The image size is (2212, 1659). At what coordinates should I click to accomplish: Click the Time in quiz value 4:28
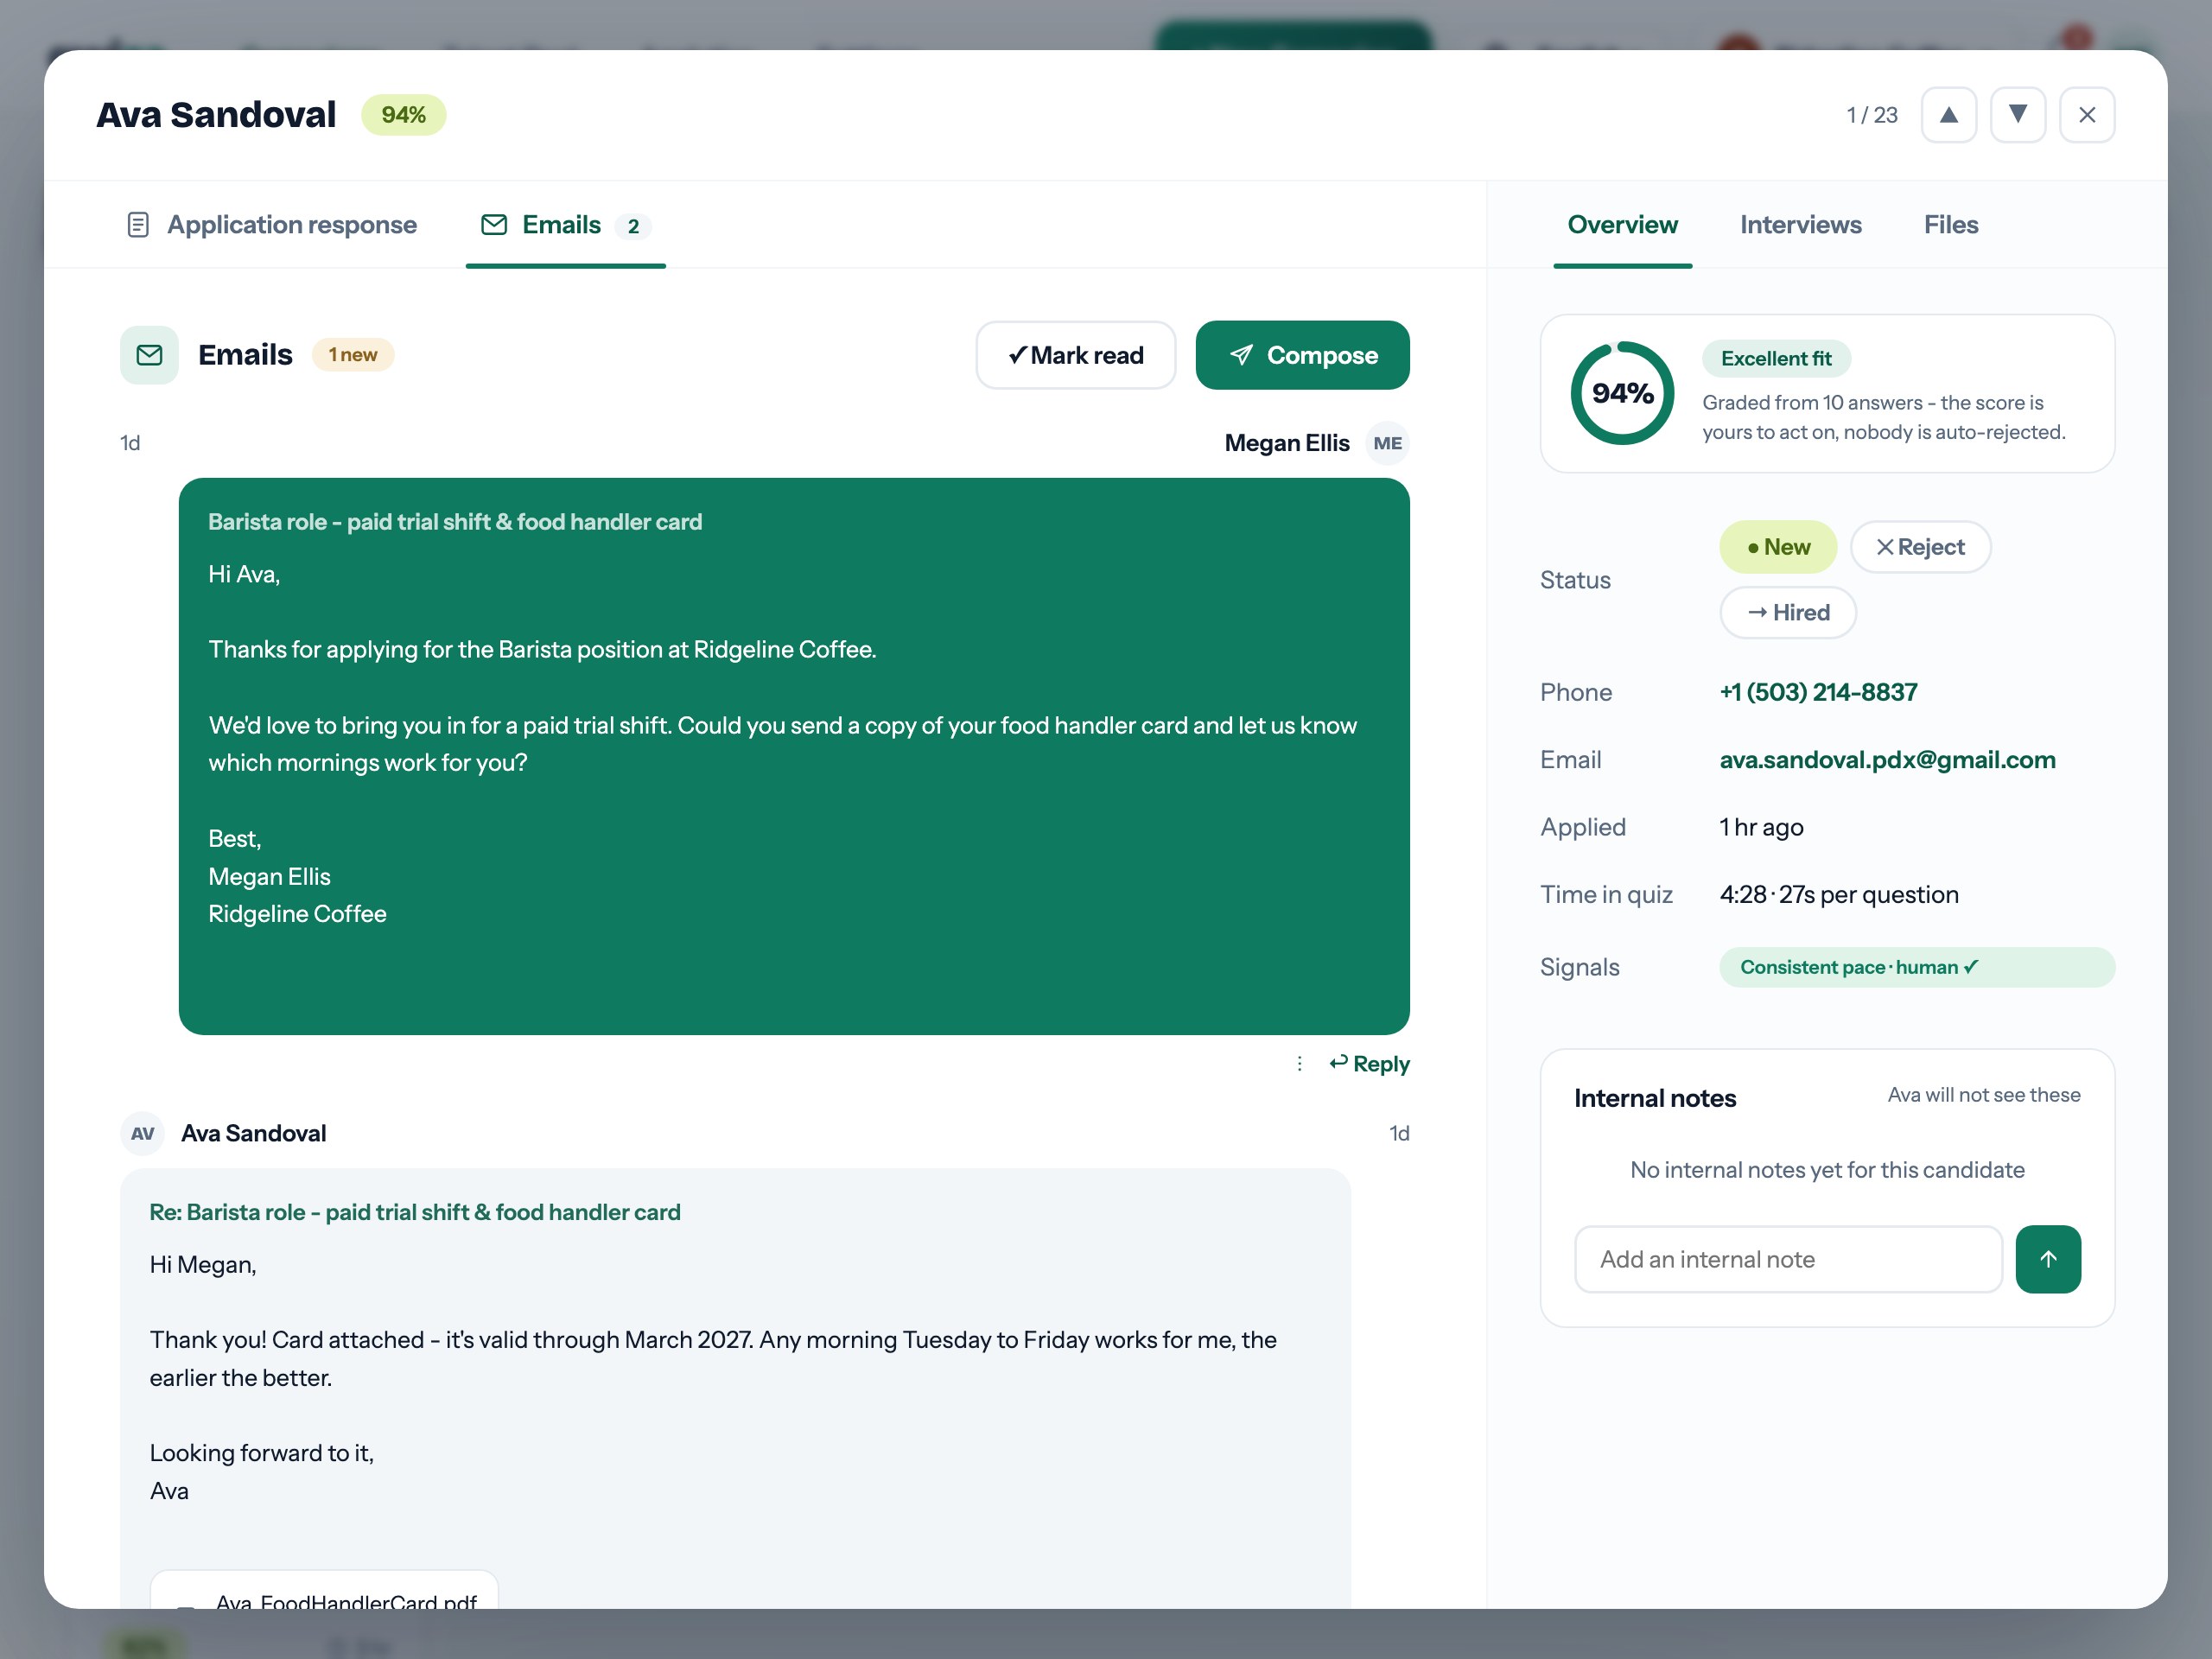click(1838, 894)
